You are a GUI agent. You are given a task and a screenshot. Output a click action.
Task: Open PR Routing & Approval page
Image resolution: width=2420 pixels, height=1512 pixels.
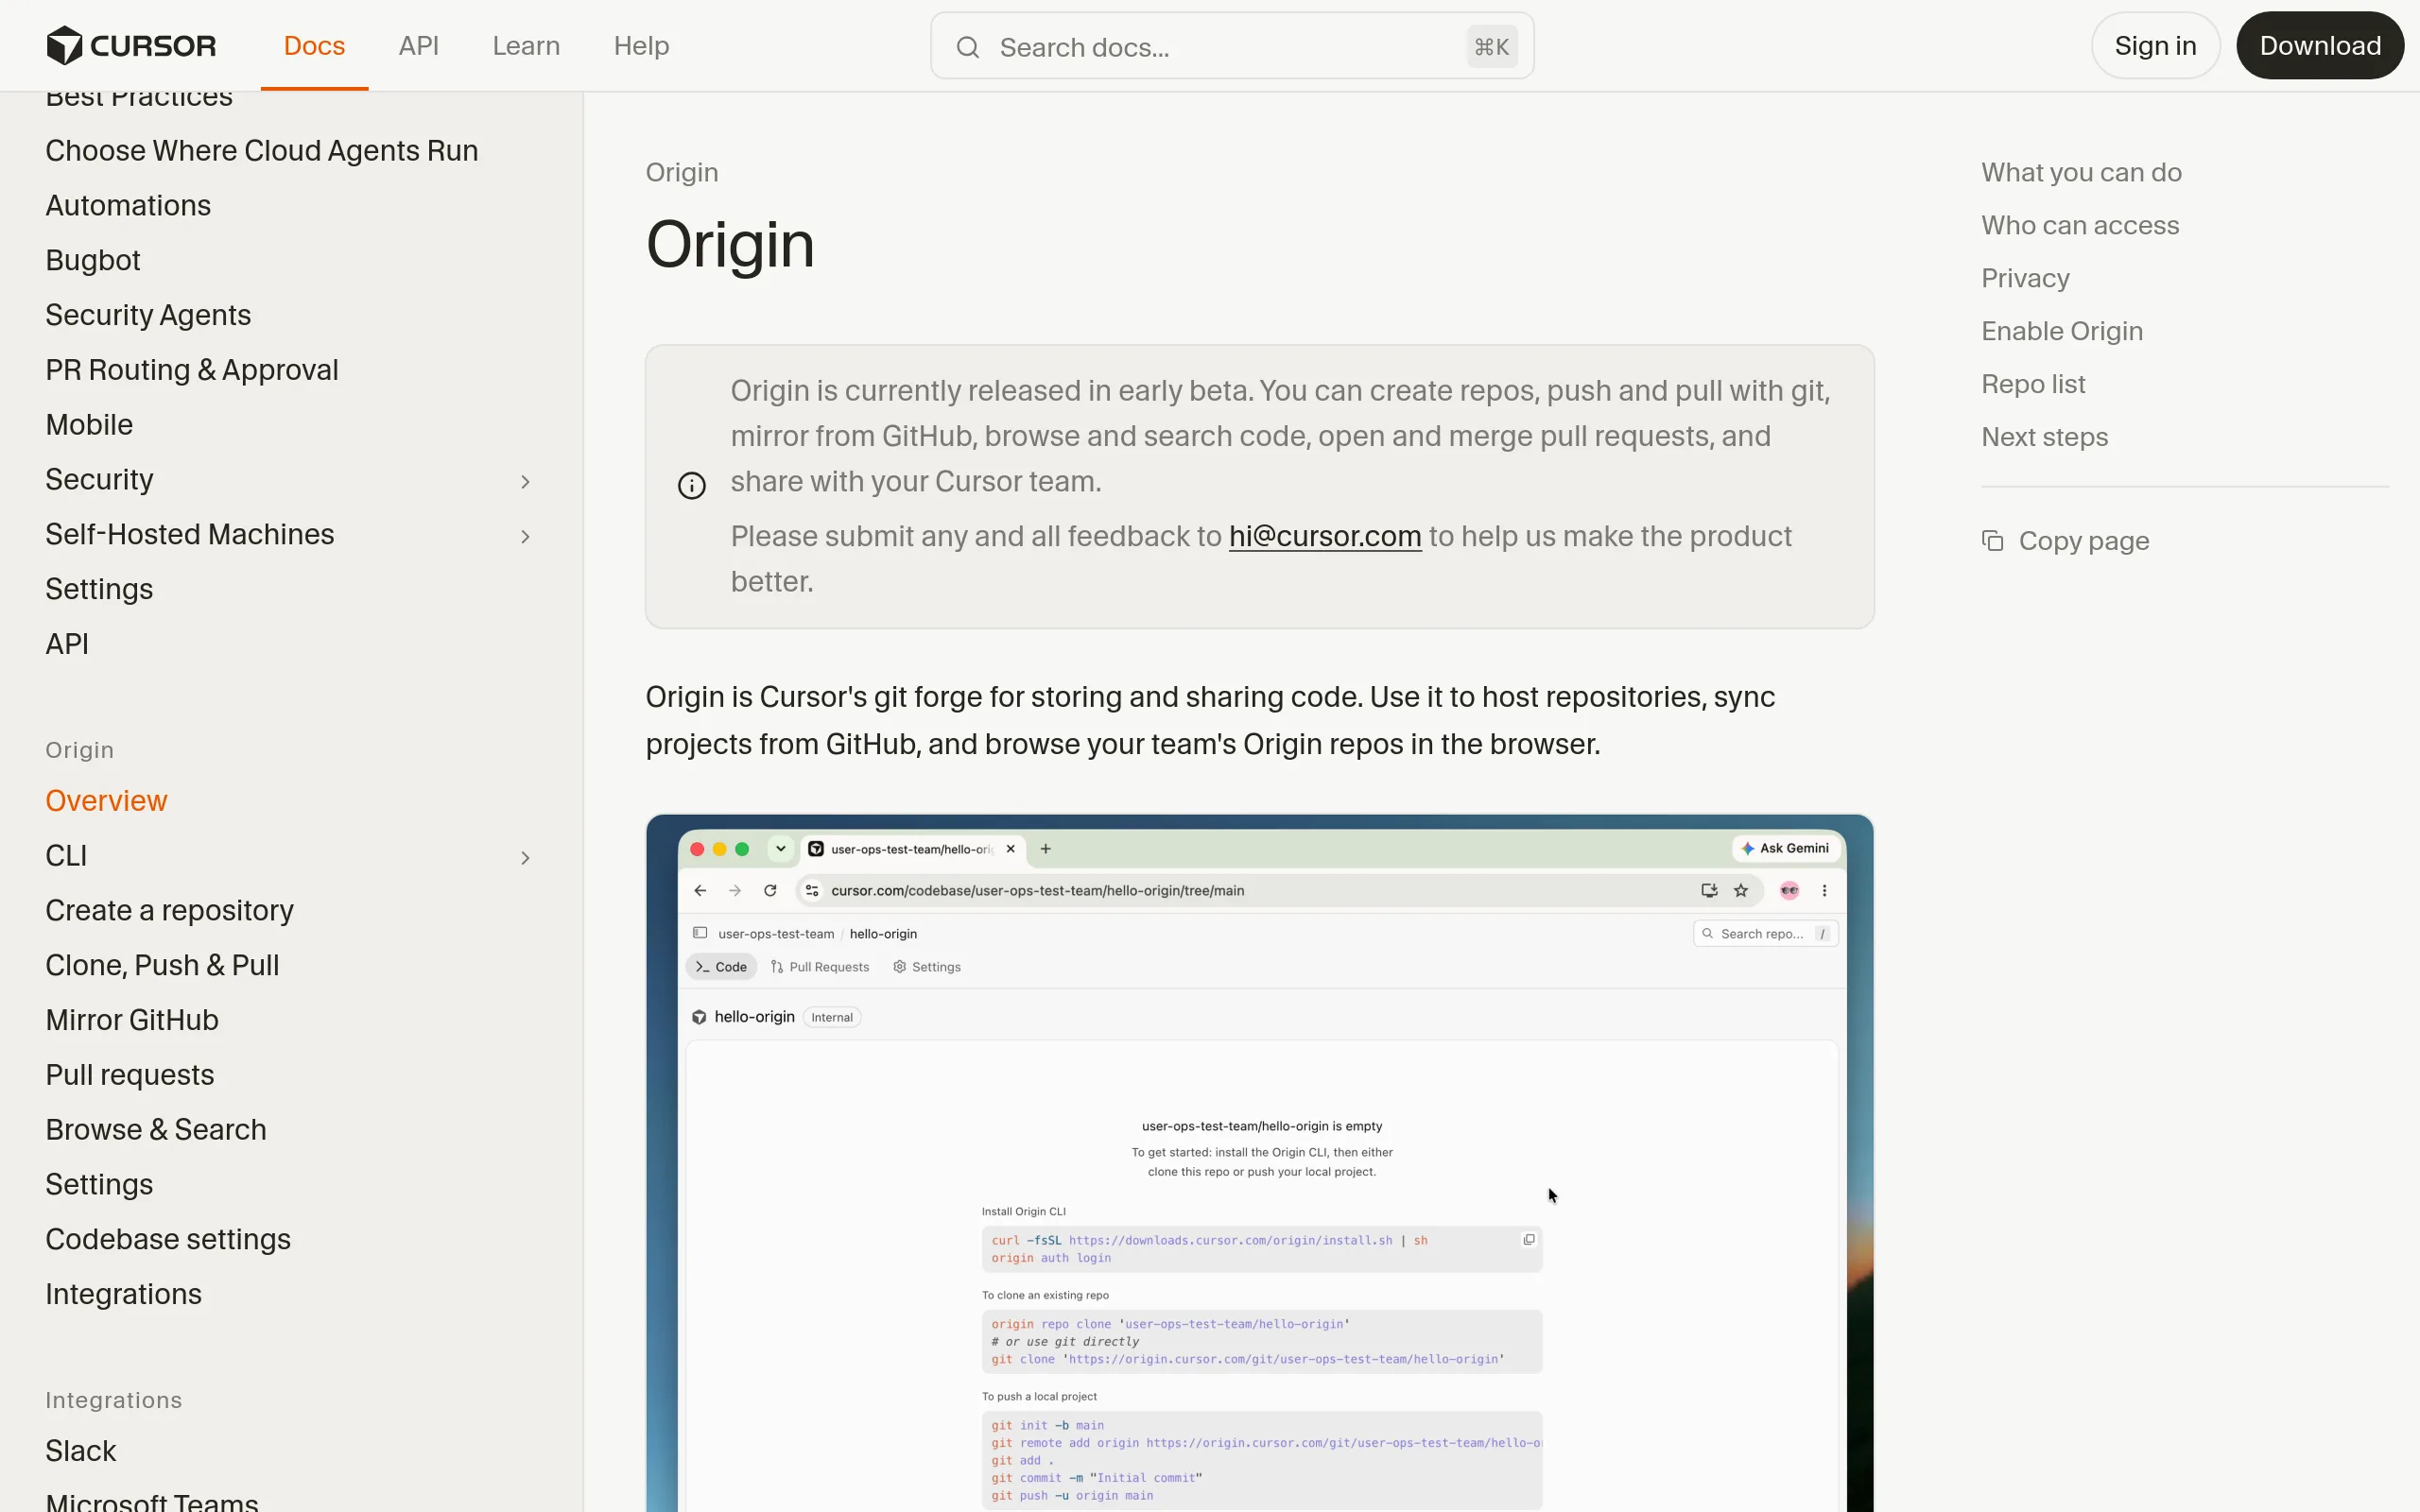[x=192, y=370]
